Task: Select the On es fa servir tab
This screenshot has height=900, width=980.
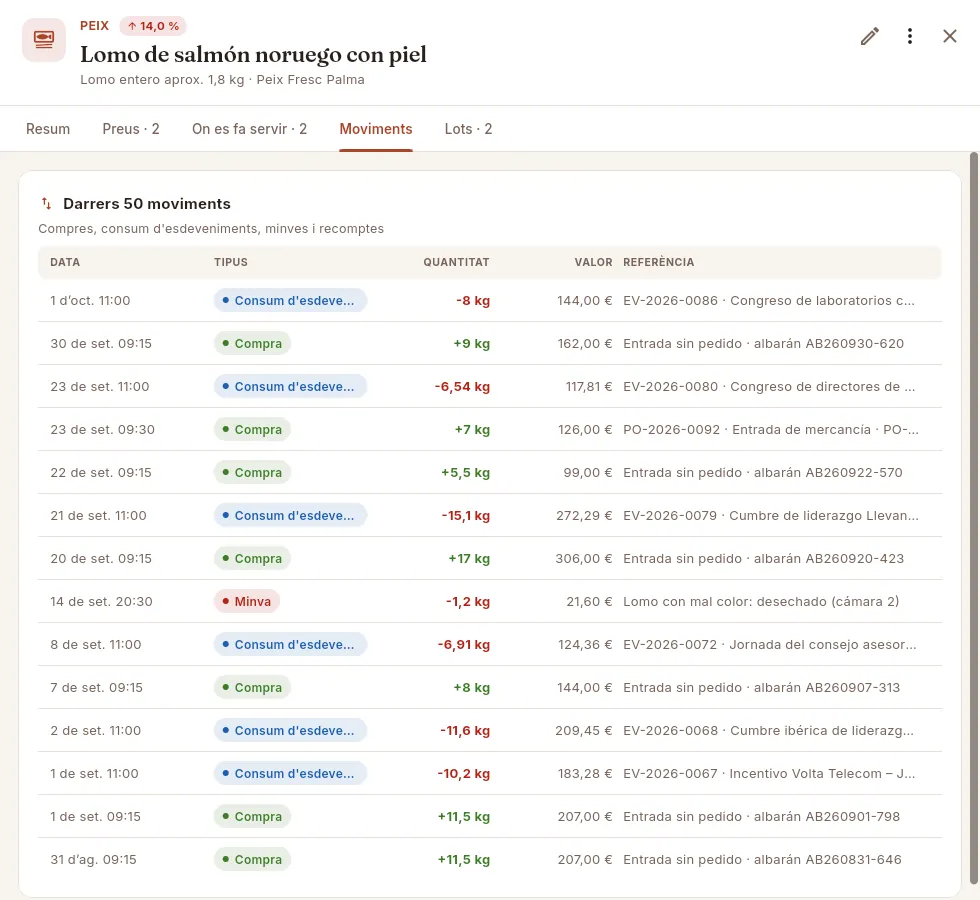Action: pyautogui.click(x=249, y=129)
